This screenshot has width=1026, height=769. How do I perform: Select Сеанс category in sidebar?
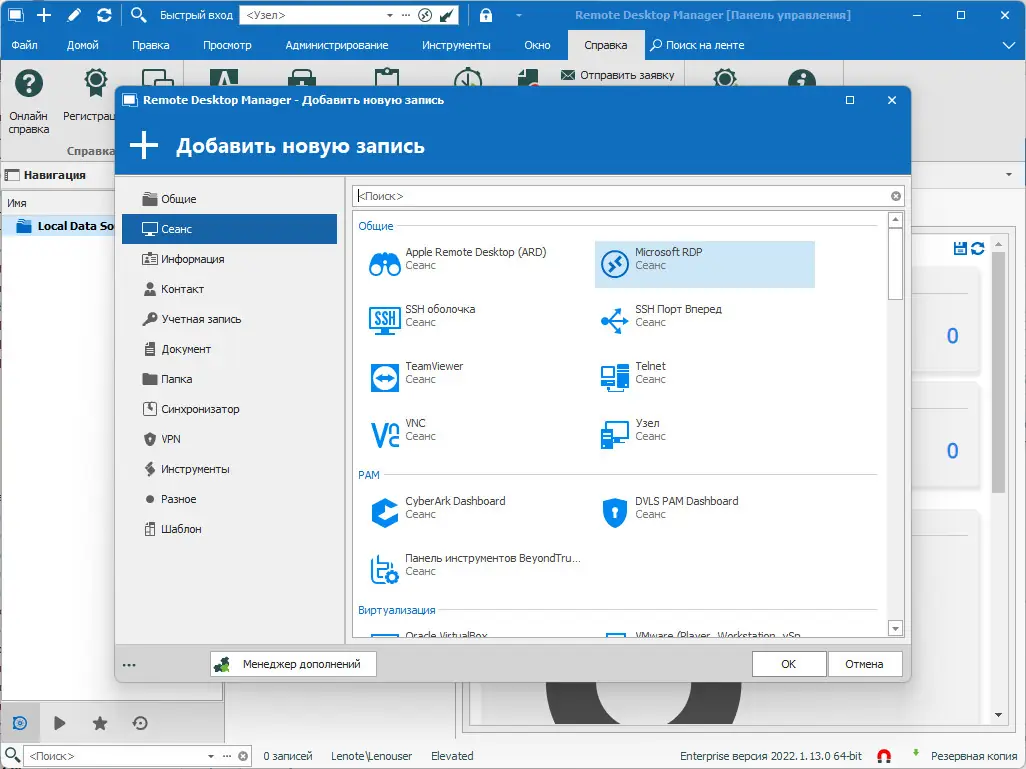[229, 229]
